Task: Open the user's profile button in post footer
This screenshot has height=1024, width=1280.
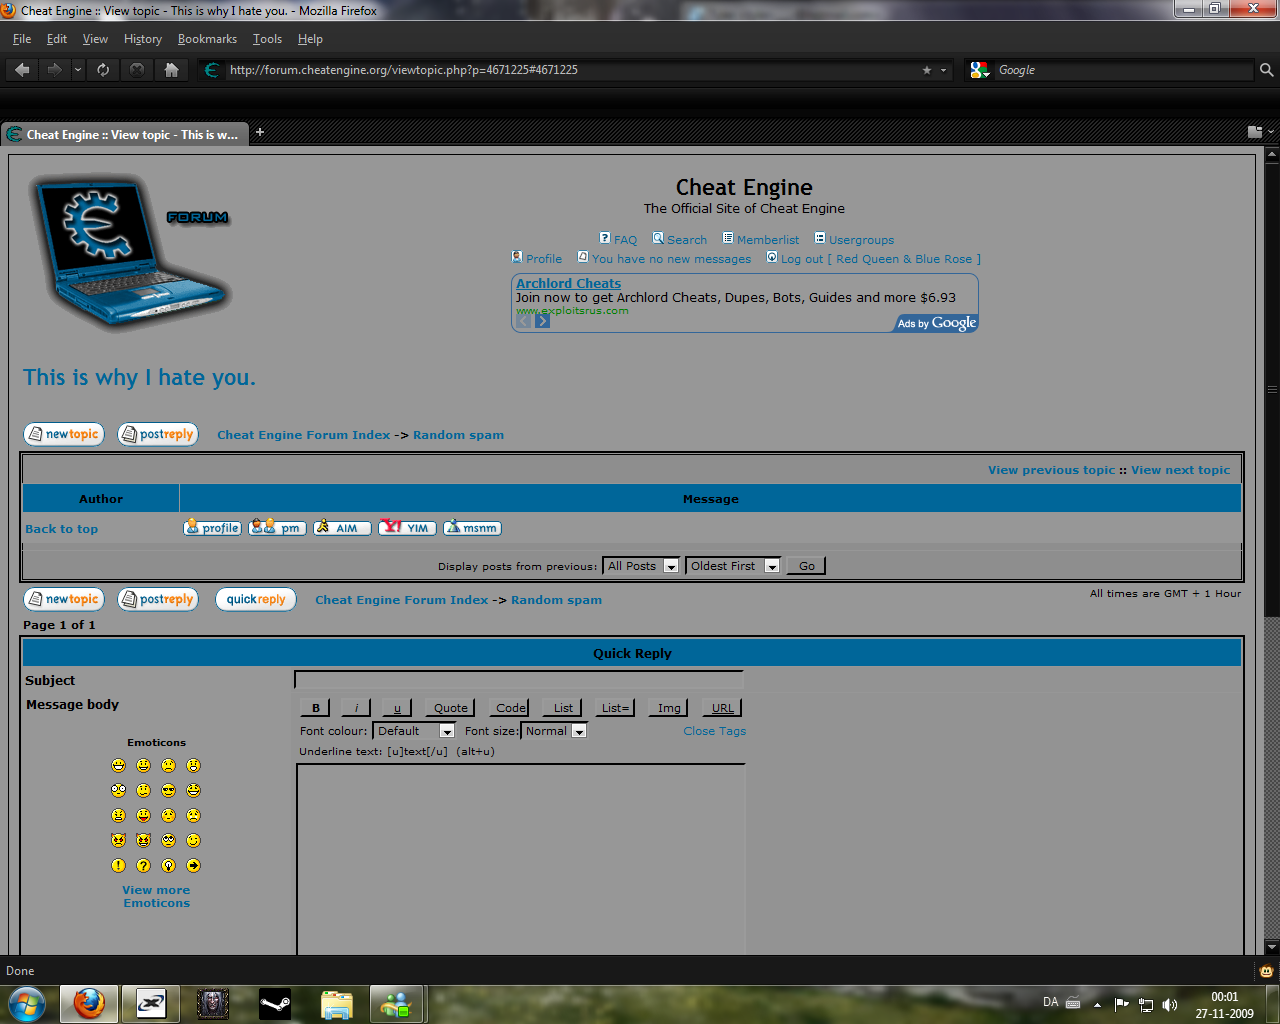Action: pos(213,528)
